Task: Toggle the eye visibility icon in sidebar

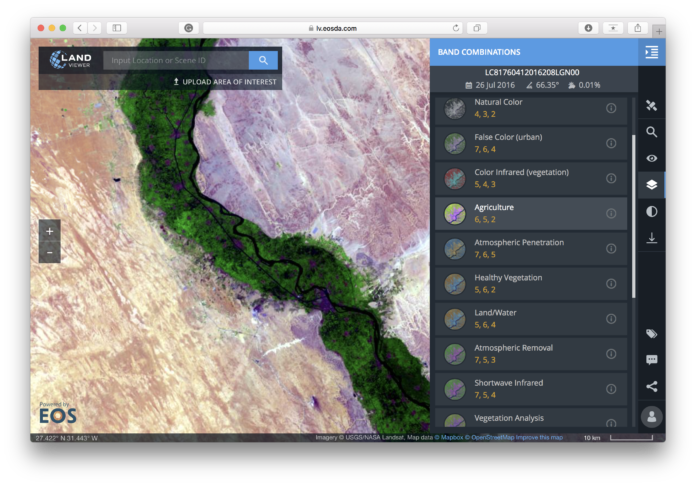Action: (651, 158)
